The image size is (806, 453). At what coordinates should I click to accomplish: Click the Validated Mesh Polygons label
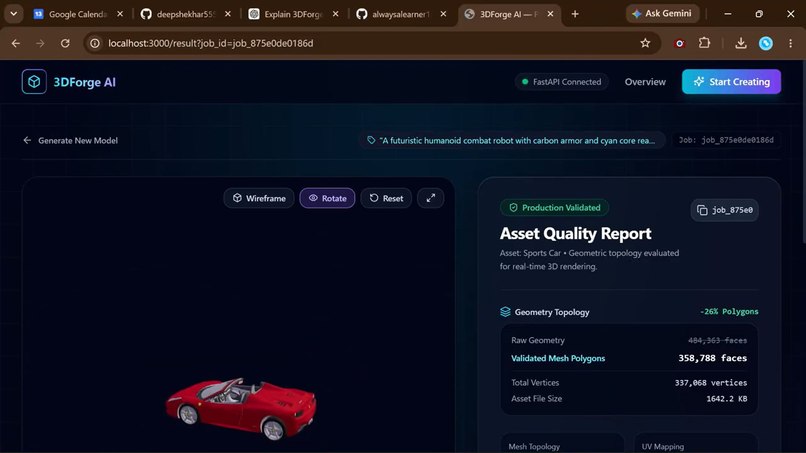click(x=558, y=358)
